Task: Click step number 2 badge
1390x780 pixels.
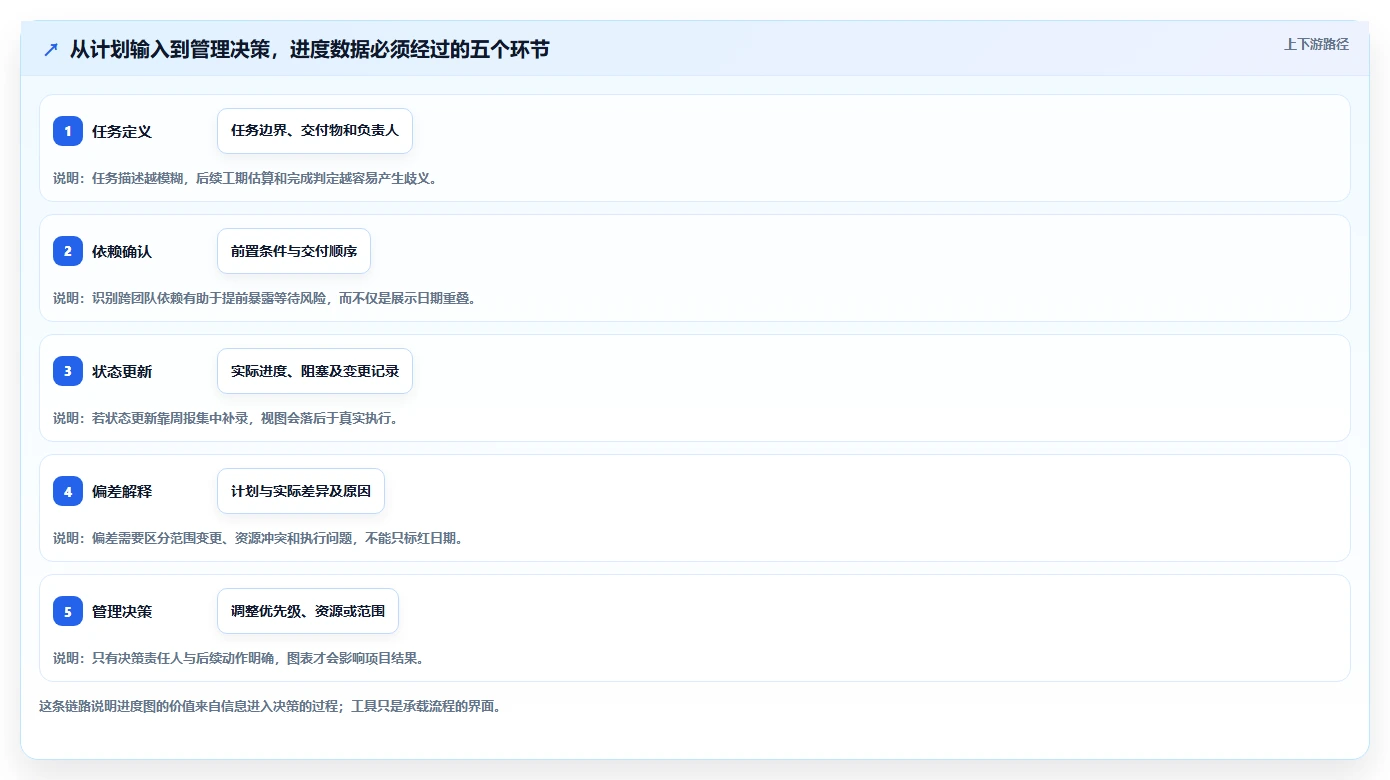Action: [68, 251]
